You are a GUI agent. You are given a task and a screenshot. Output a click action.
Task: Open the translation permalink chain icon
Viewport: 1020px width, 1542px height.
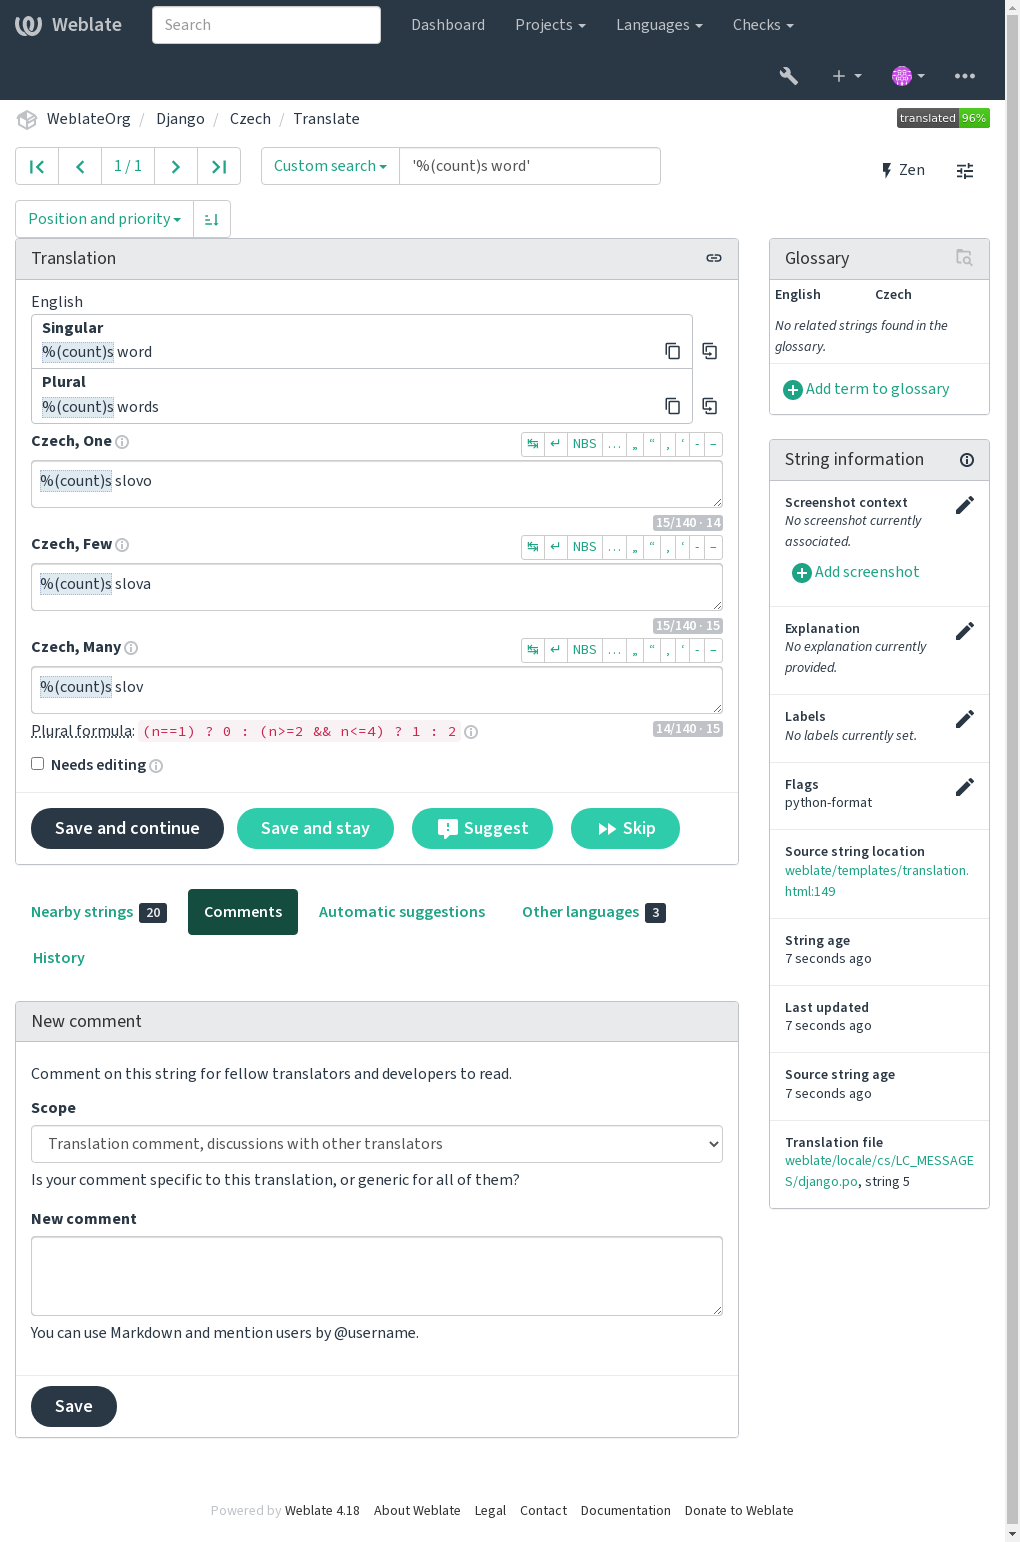point(714,258)
